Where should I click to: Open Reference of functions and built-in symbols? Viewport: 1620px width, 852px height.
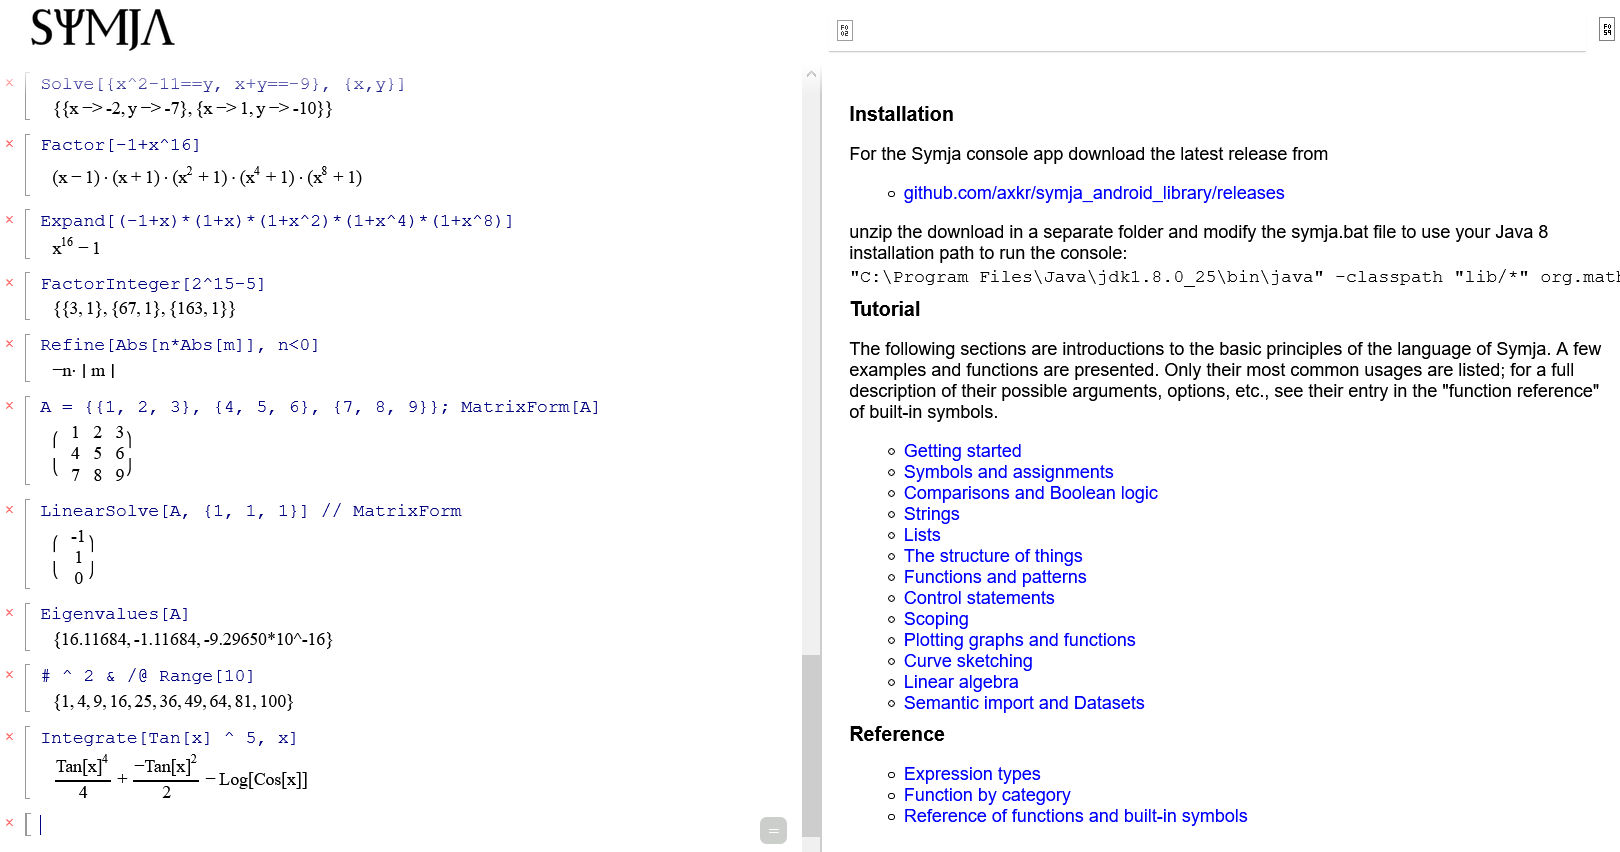click(1075, 816)
